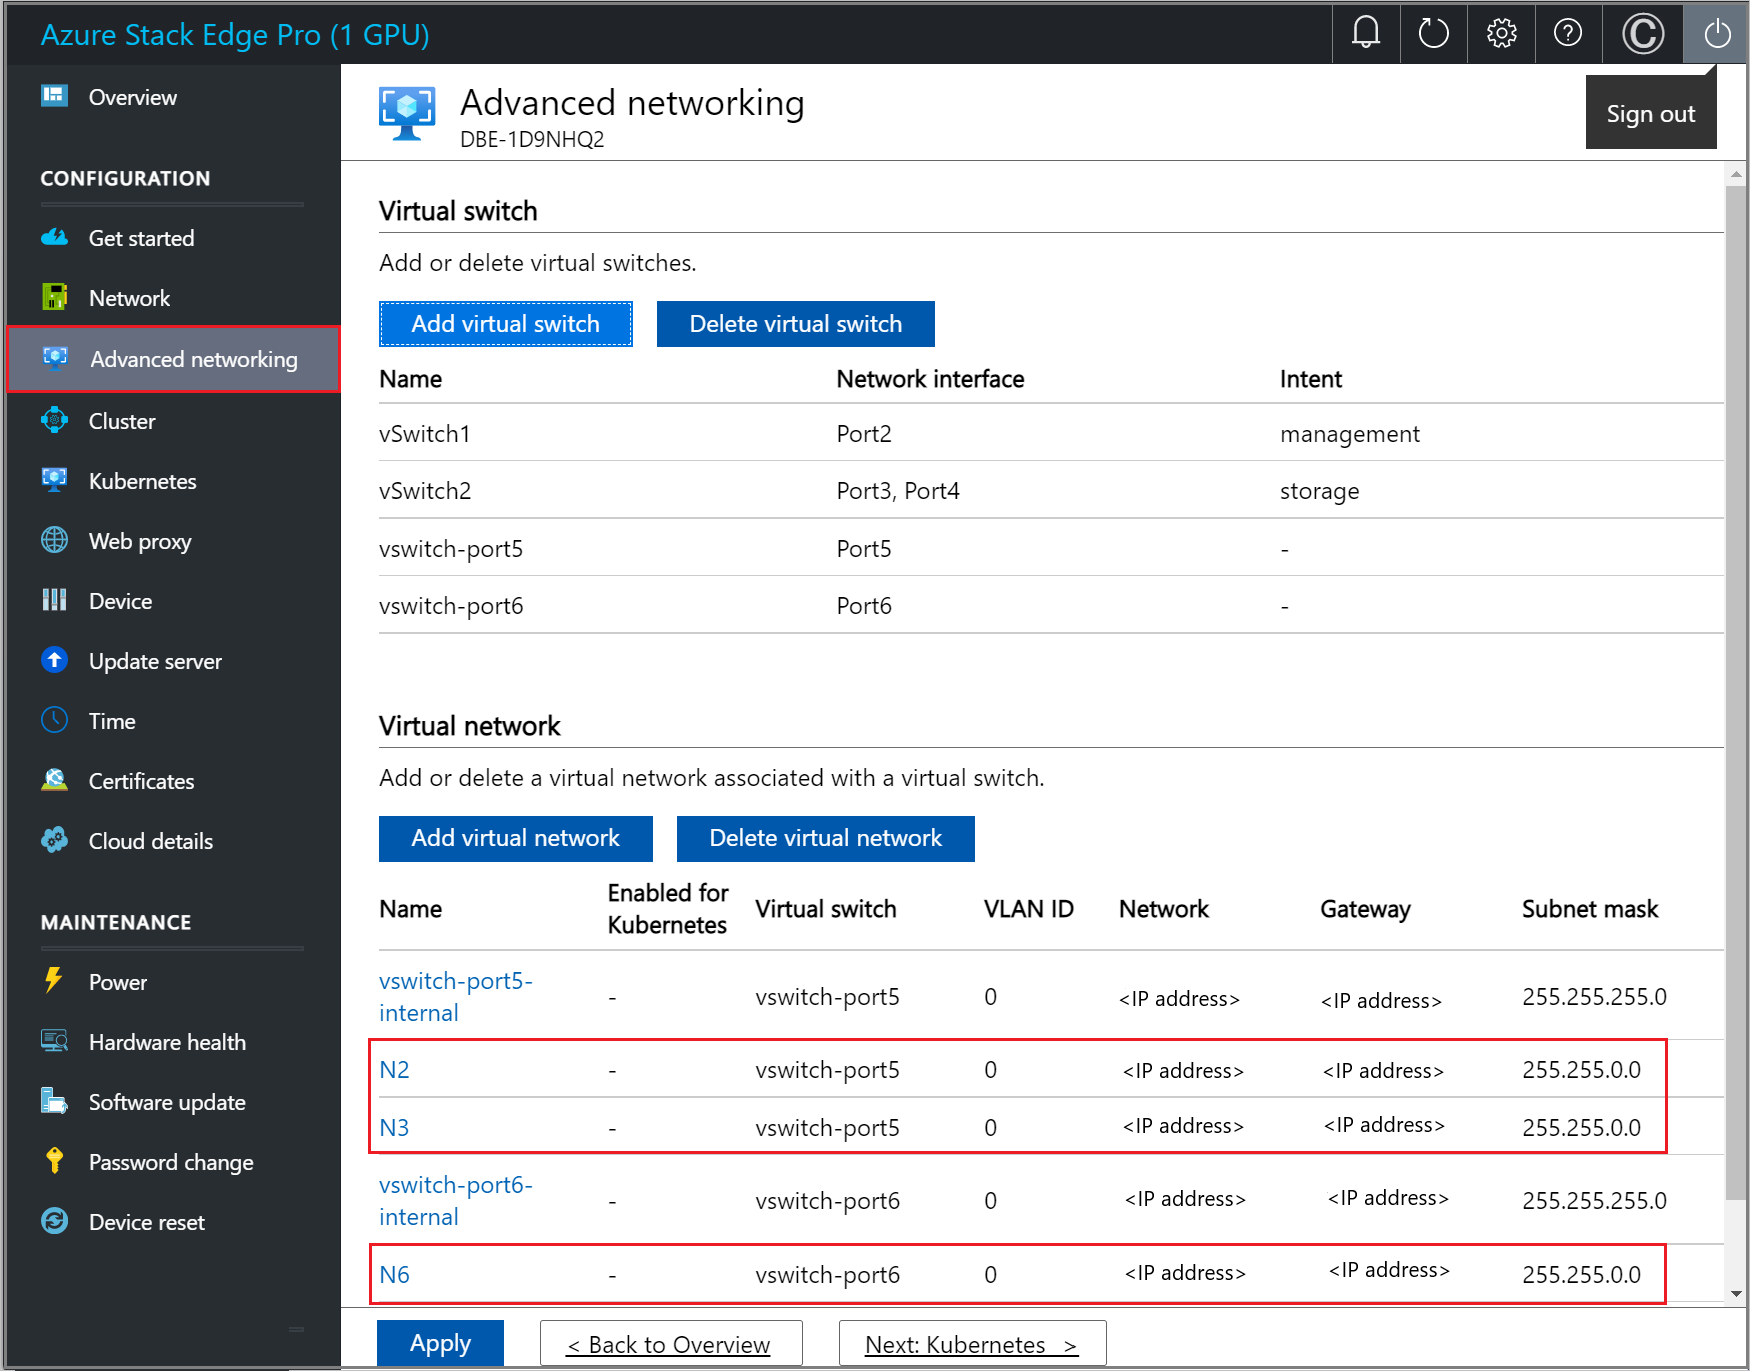Screen dimensions: 1750x1371
Task: Click the help question mark icon
Action: [x=1567, y=33]
